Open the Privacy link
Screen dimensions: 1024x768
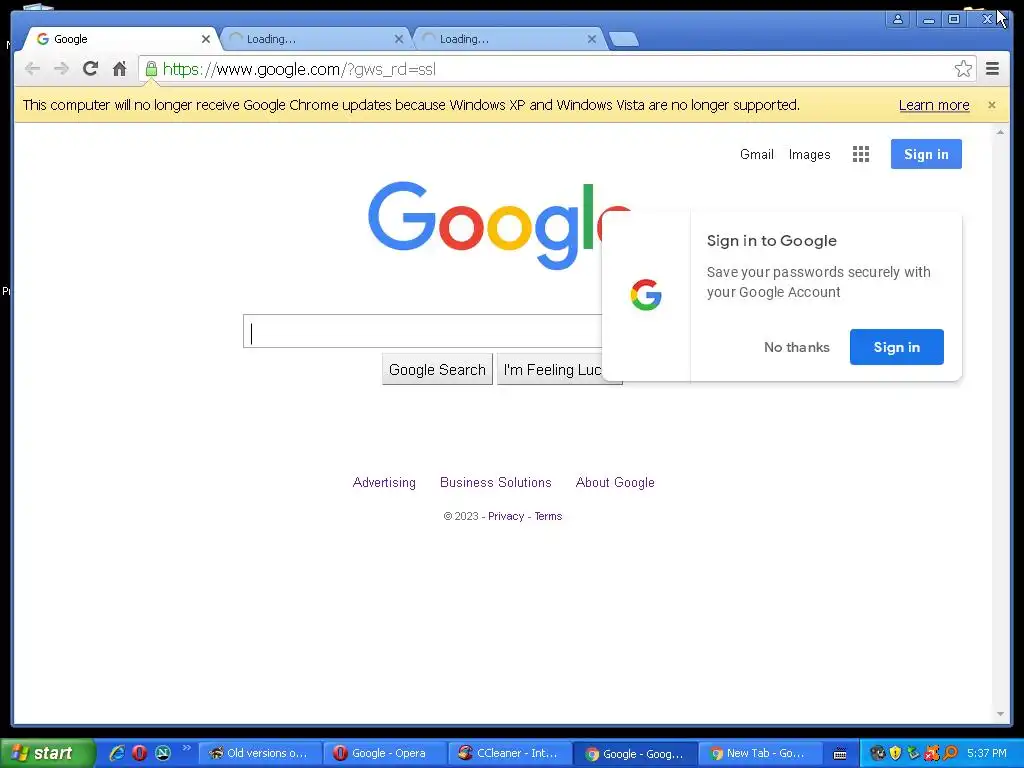point(506,516)
